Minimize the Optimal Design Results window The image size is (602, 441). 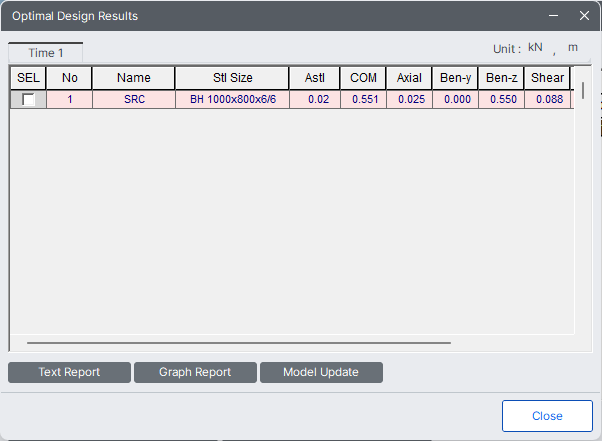click(x=553, y=16)
